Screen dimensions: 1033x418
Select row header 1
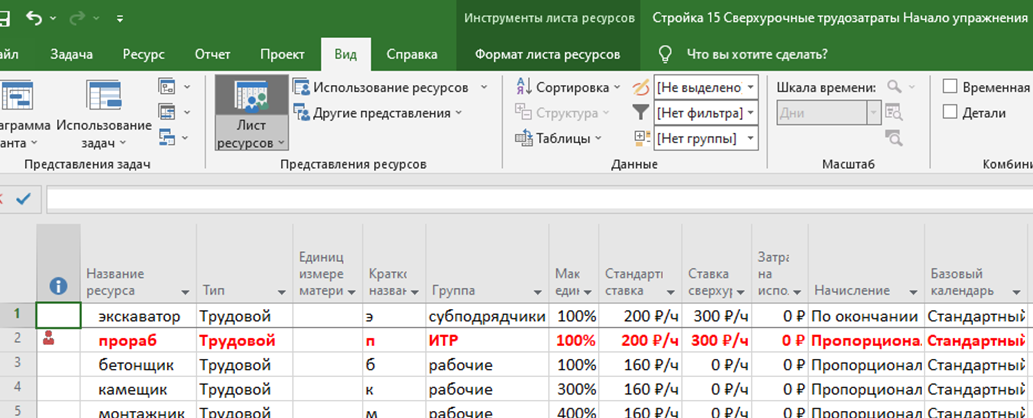coord(18,315)
